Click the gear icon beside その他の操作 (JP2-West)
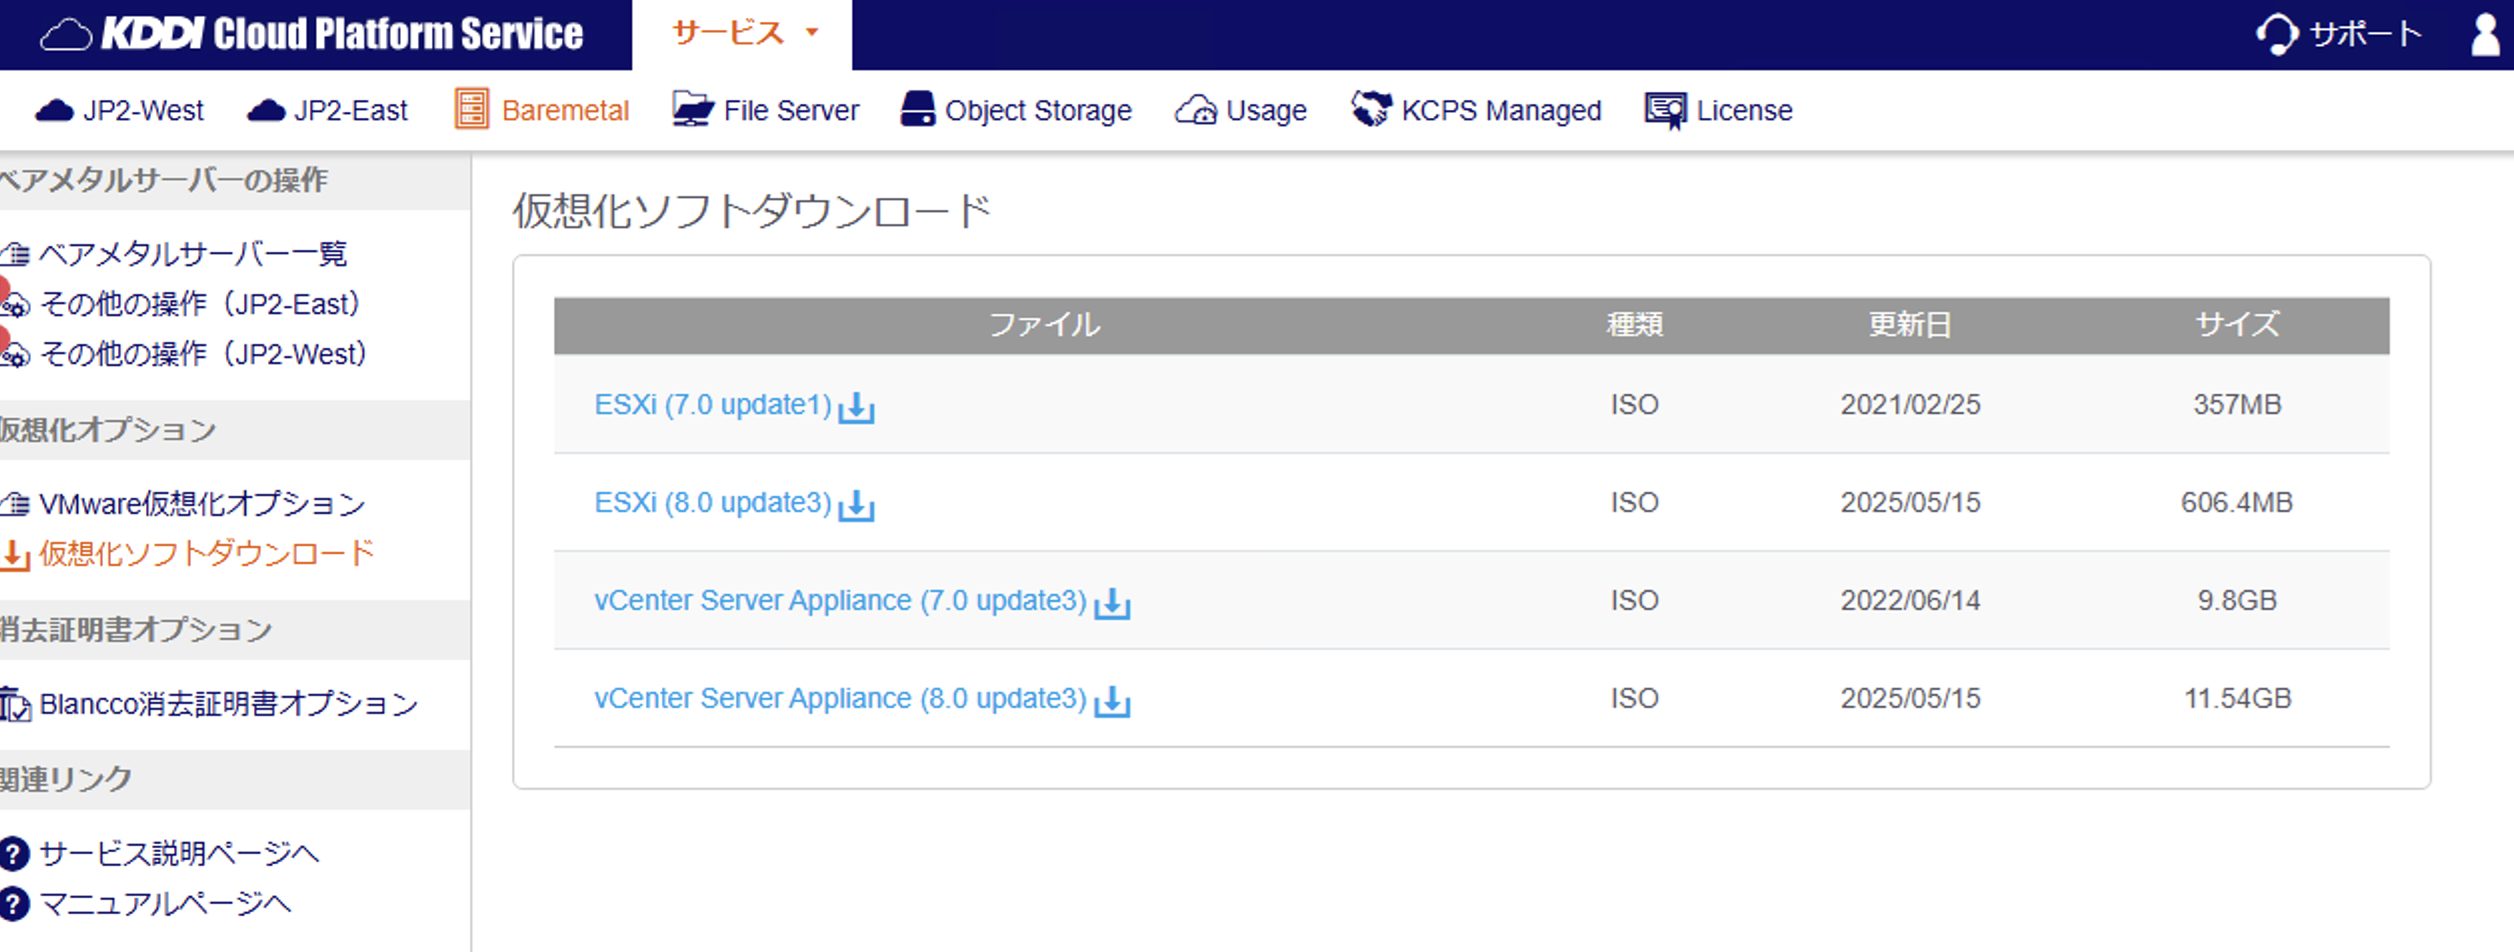2514x952 pixels. coord(16,356)
